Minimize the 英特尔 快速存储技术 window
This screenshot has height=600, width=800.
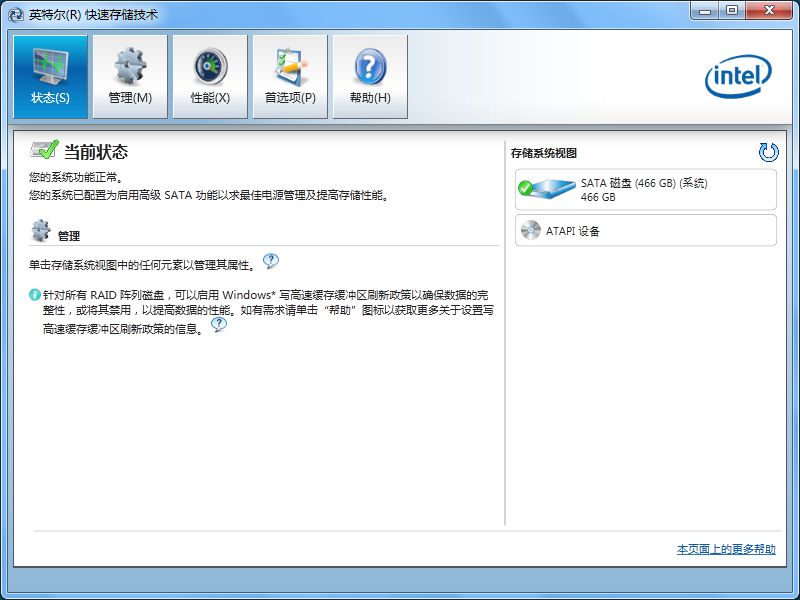coord(705,11)
